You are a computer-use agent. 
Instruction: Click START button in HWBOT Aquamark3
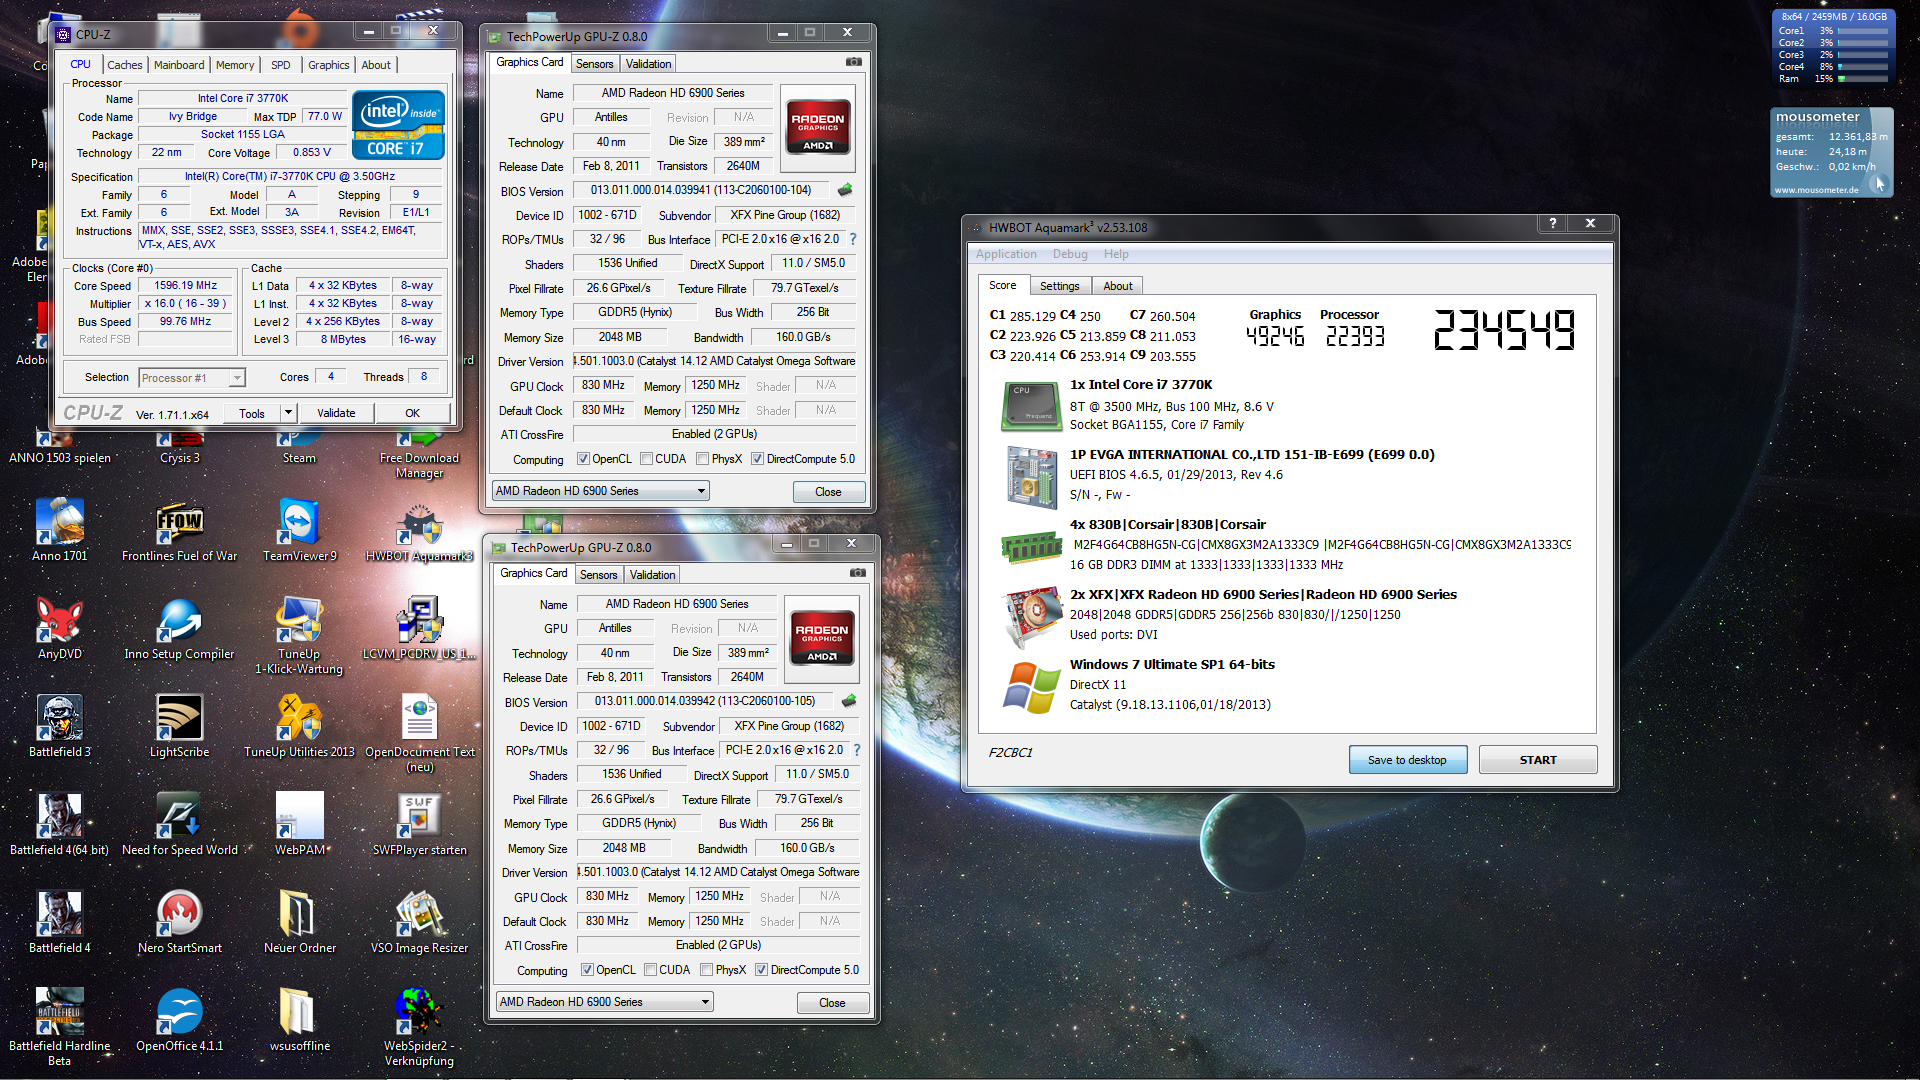coord(1538,760)
